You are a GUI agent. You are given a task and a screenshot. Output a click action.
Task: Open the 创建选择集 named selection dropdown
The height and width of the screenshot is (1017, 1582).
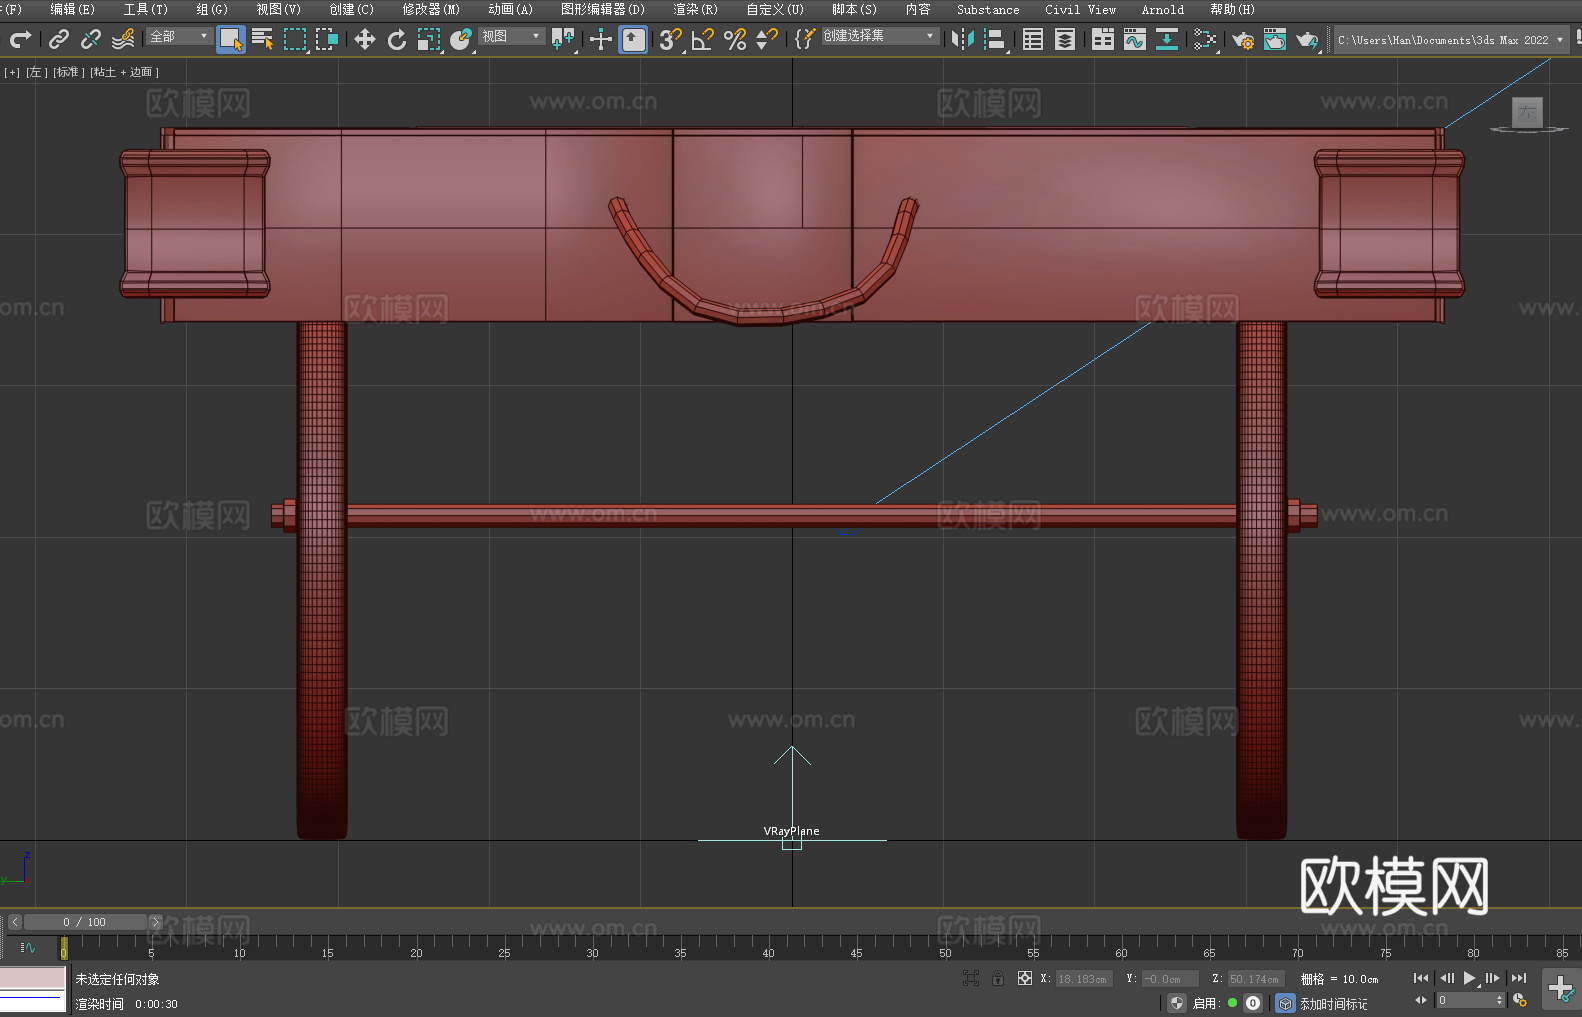[879, 36]
